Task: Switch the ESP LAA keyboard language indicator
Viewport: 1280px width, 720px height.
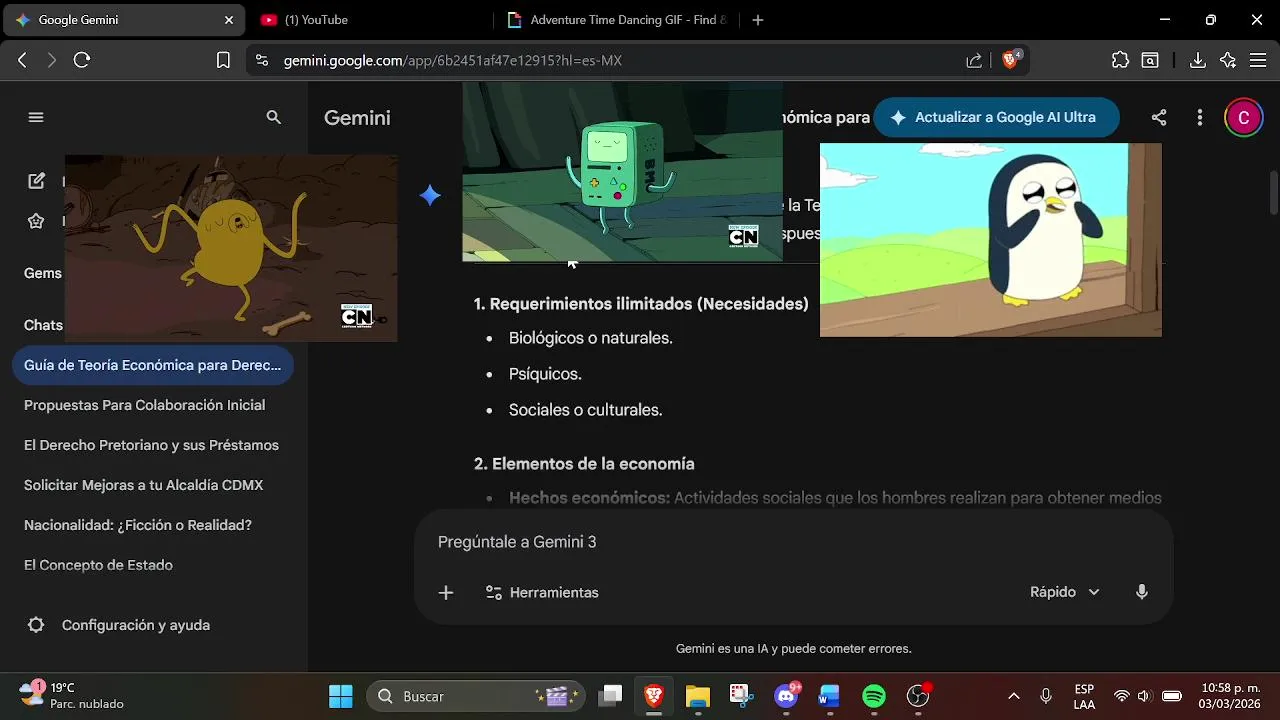Action: [1084, 696]
